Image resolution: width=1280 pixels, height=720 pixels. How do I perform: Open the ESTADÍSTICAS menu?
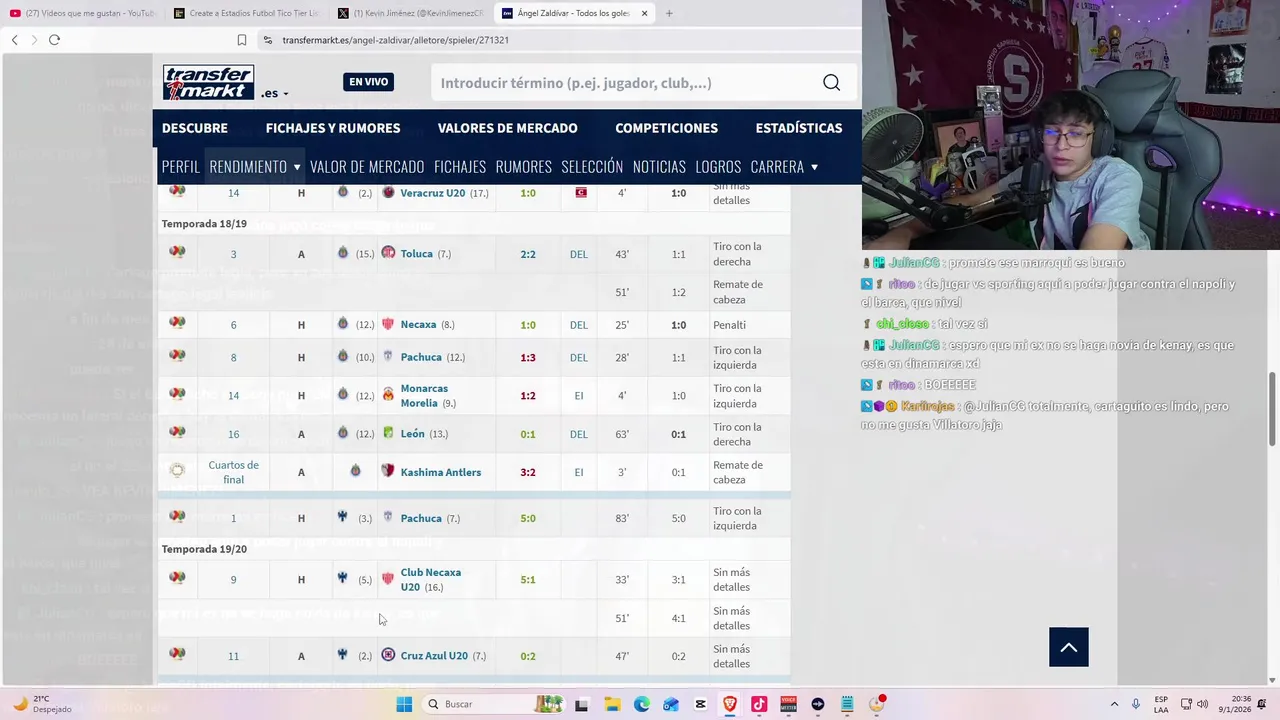click(x=799, y=128)
